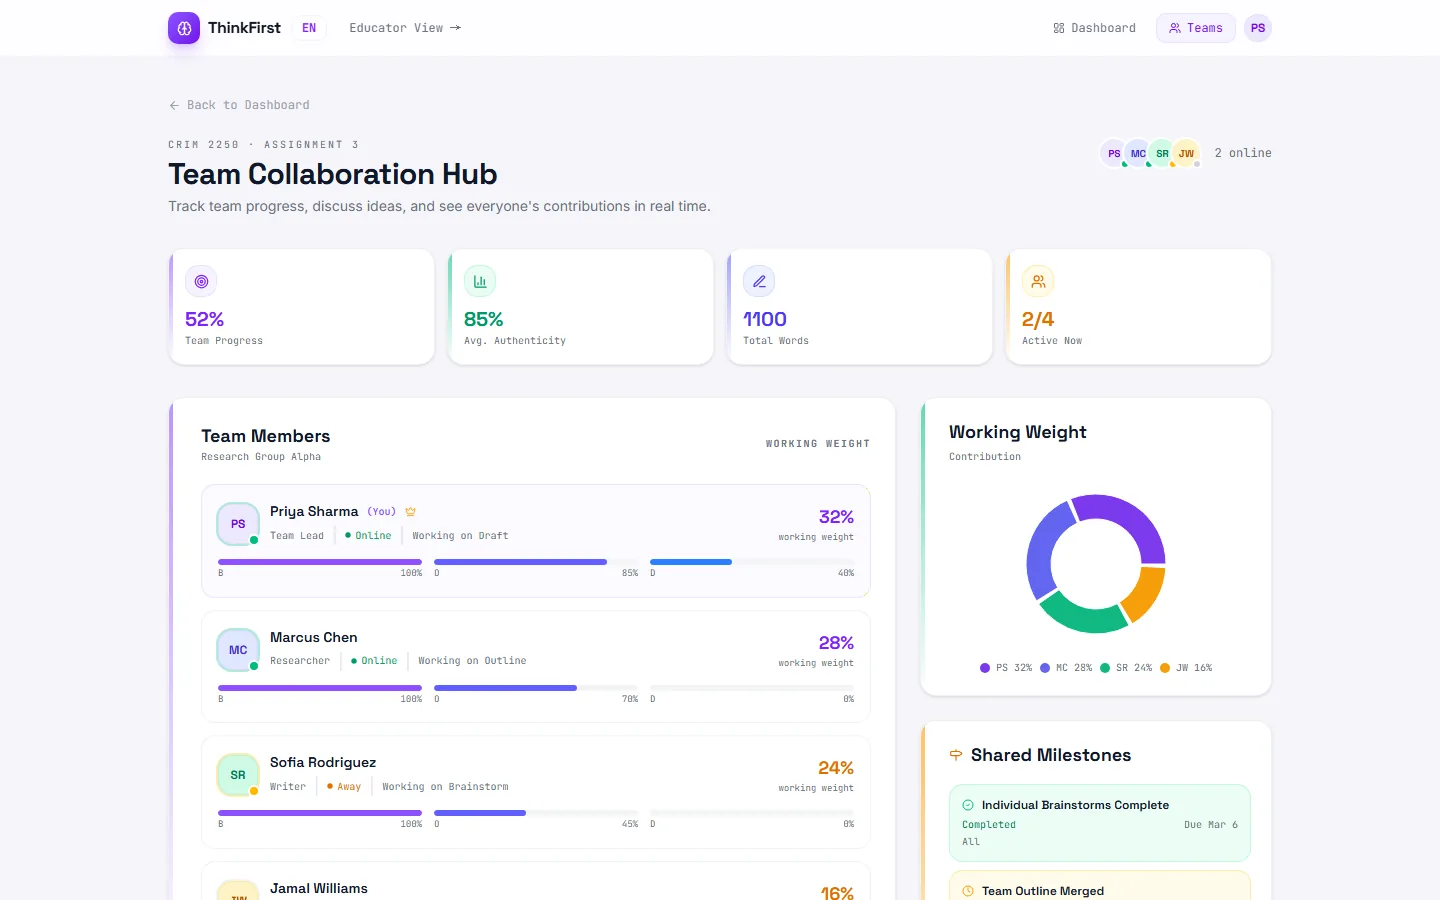Click the Total Words pencil icon
The width and height of the screenshot is (1440, 900).
(x=759, y=282)
